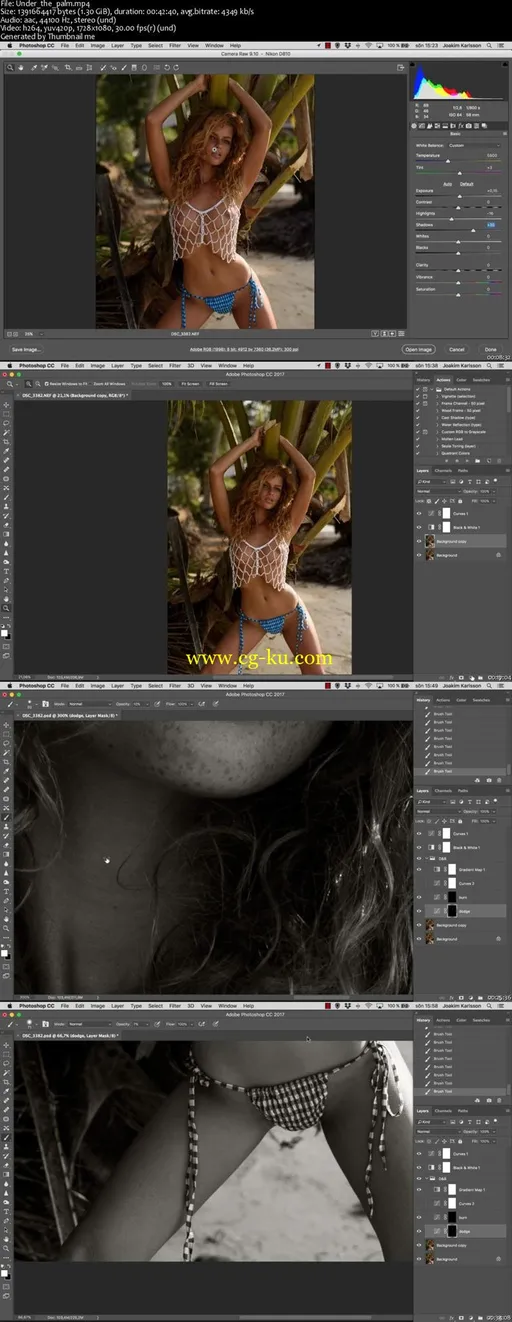Toggle Resize Windows to Fit checkbox in second frame

click(46, 383)
